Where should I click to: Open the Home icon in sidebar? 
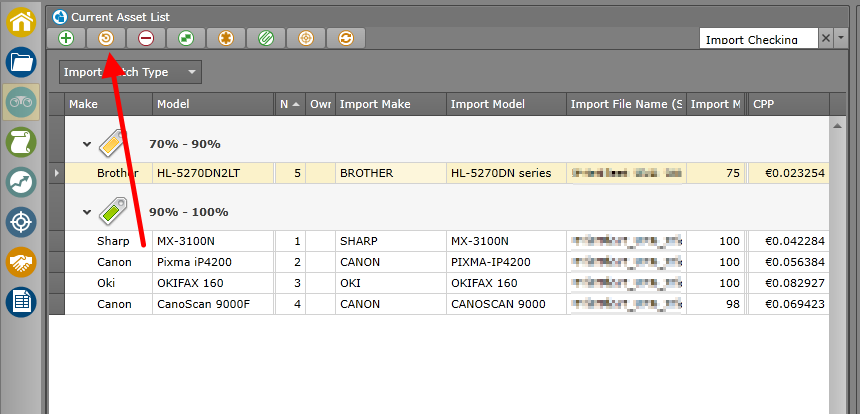(x=21, y=22)
